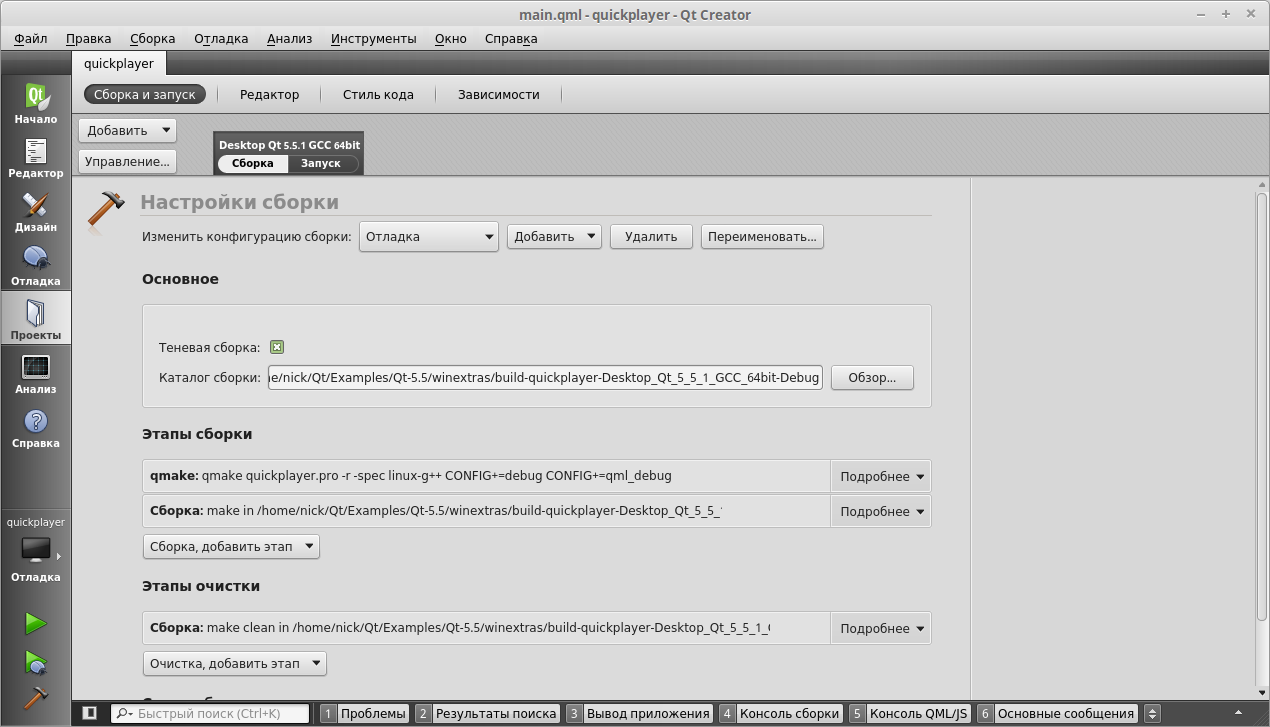Image resolution: width=1270 pixels, height=727 pixels.
Task: Open the Правка menu
Action: 88,38
